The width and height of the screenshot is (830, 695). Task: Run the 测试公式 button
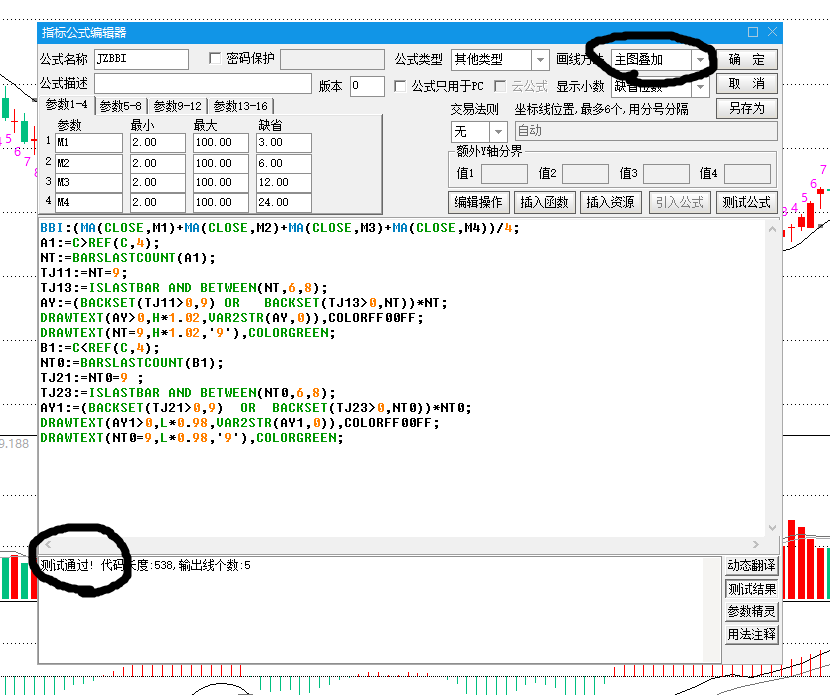tap(746, 202)
